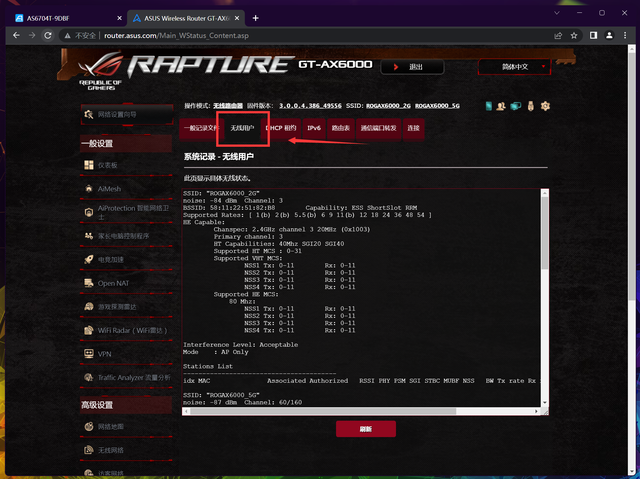The image size is (640, 479).
Task: Click log horizontal scrollbar right arrow
Action: (536, 411)
